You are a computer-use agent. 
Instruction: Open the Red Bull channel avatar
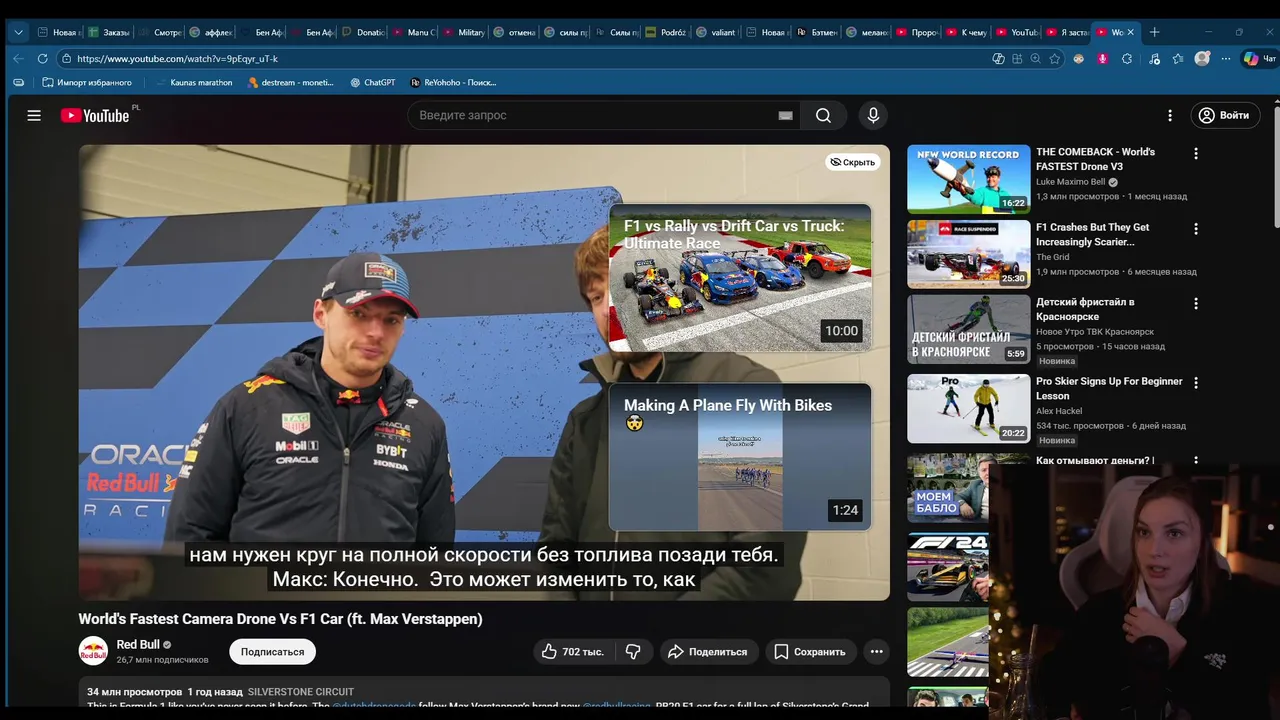click(x=93, y=651)
